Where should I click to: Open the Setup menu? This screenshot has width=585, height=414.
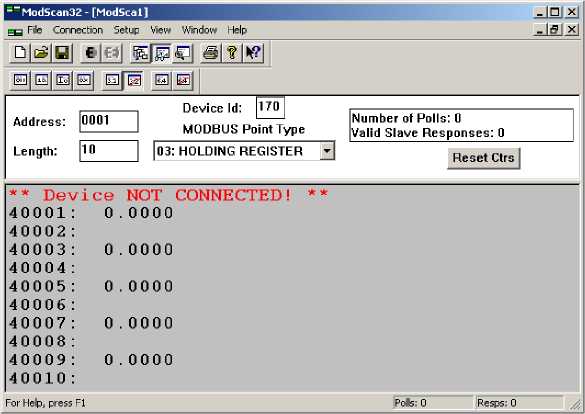(126, 30)
